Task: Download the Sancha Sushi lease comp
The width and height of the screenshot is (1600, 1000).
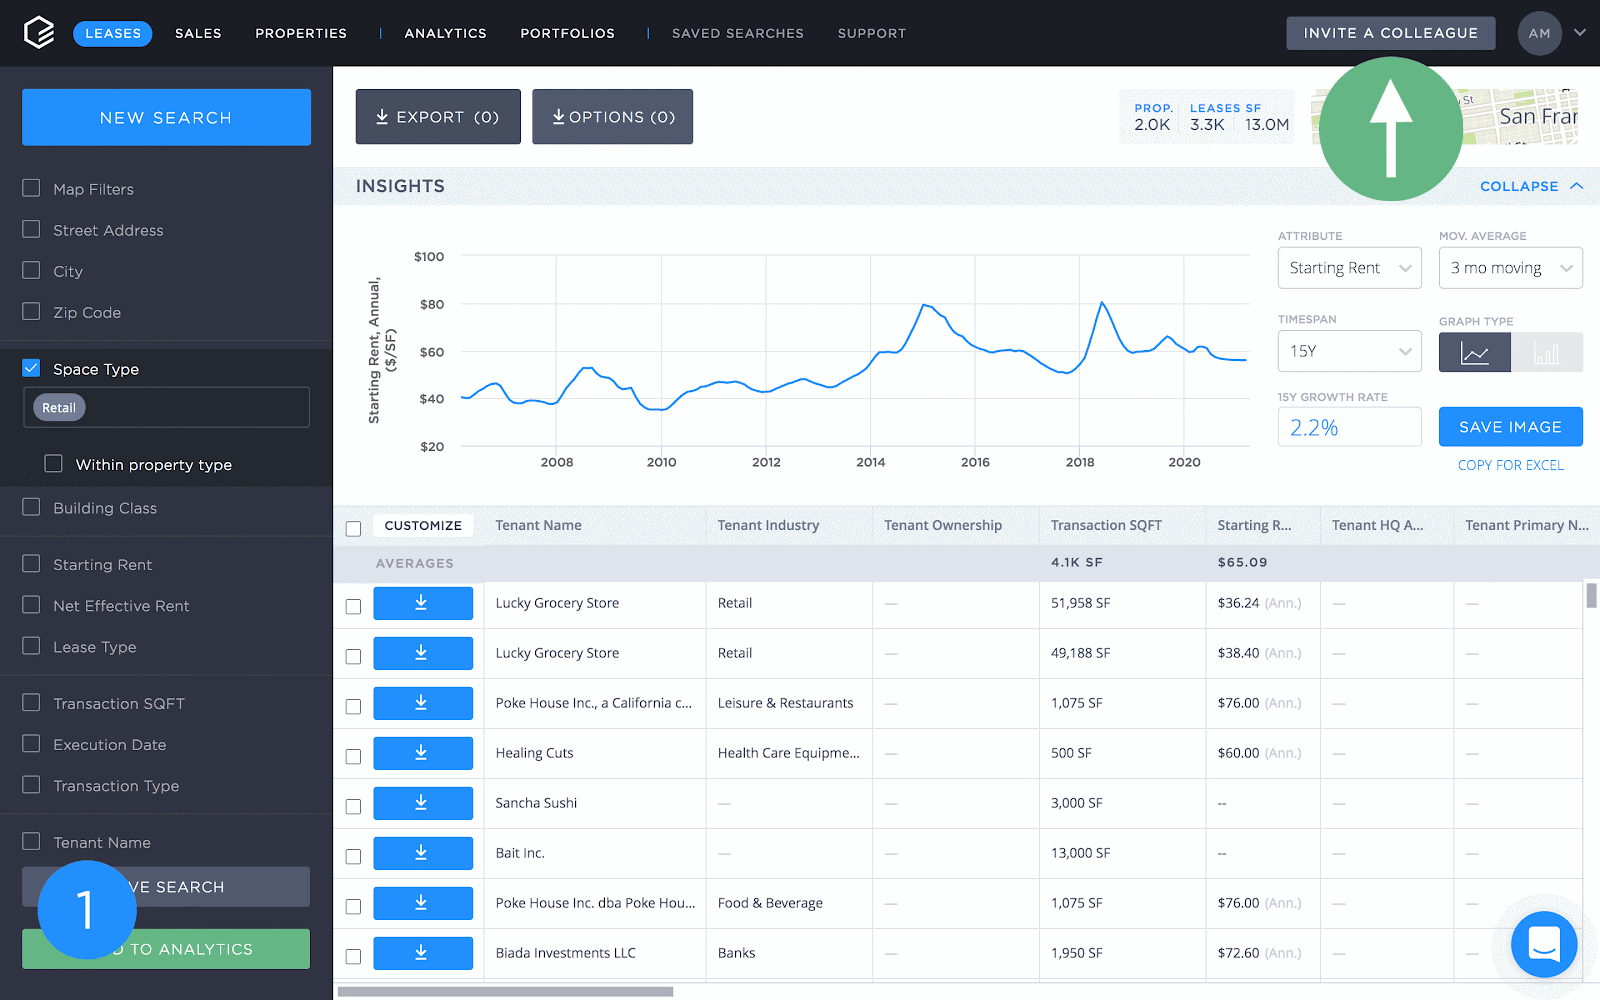Action: (423, 803)
